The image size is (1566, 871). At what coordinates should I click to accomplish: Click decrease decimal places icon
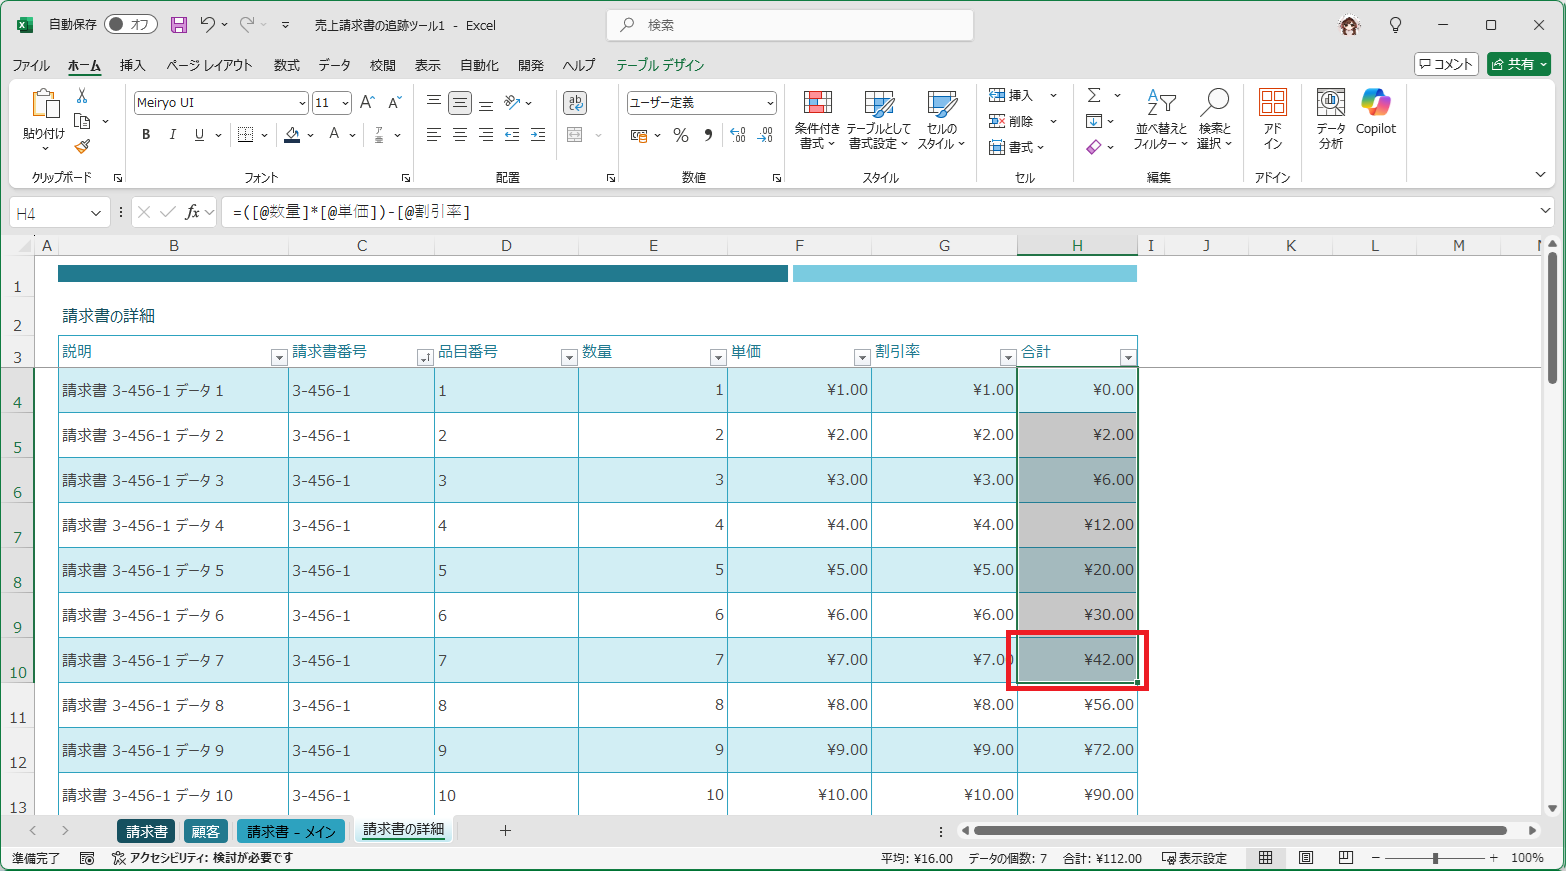(x=765, y=135)
